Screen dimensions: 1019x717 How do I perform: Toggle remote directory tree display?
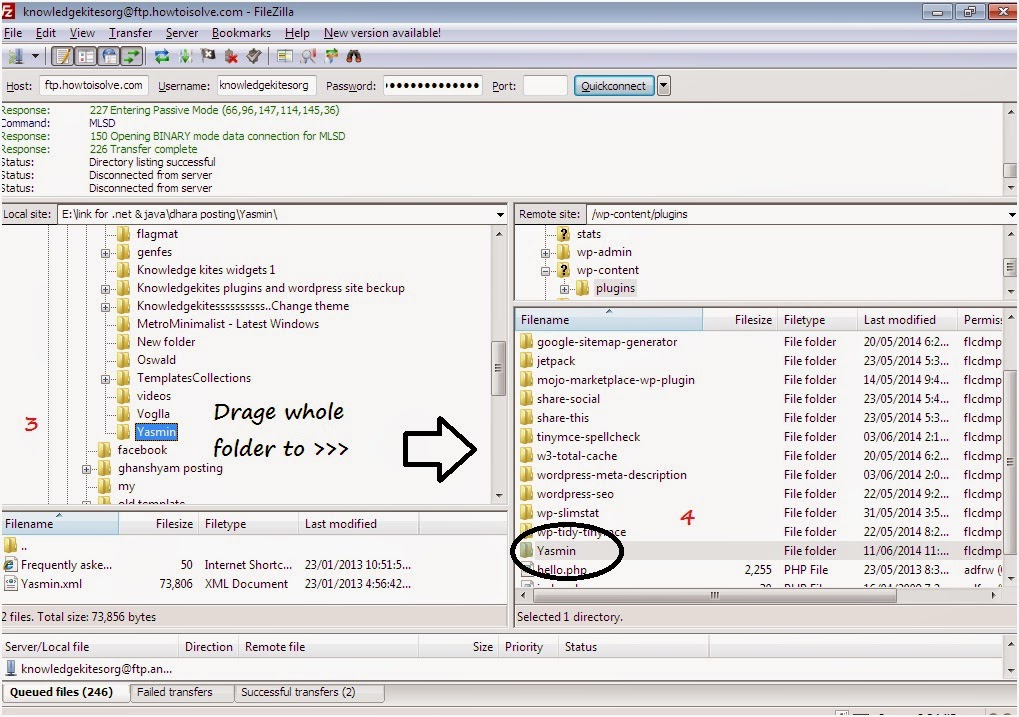click(109, 57)
